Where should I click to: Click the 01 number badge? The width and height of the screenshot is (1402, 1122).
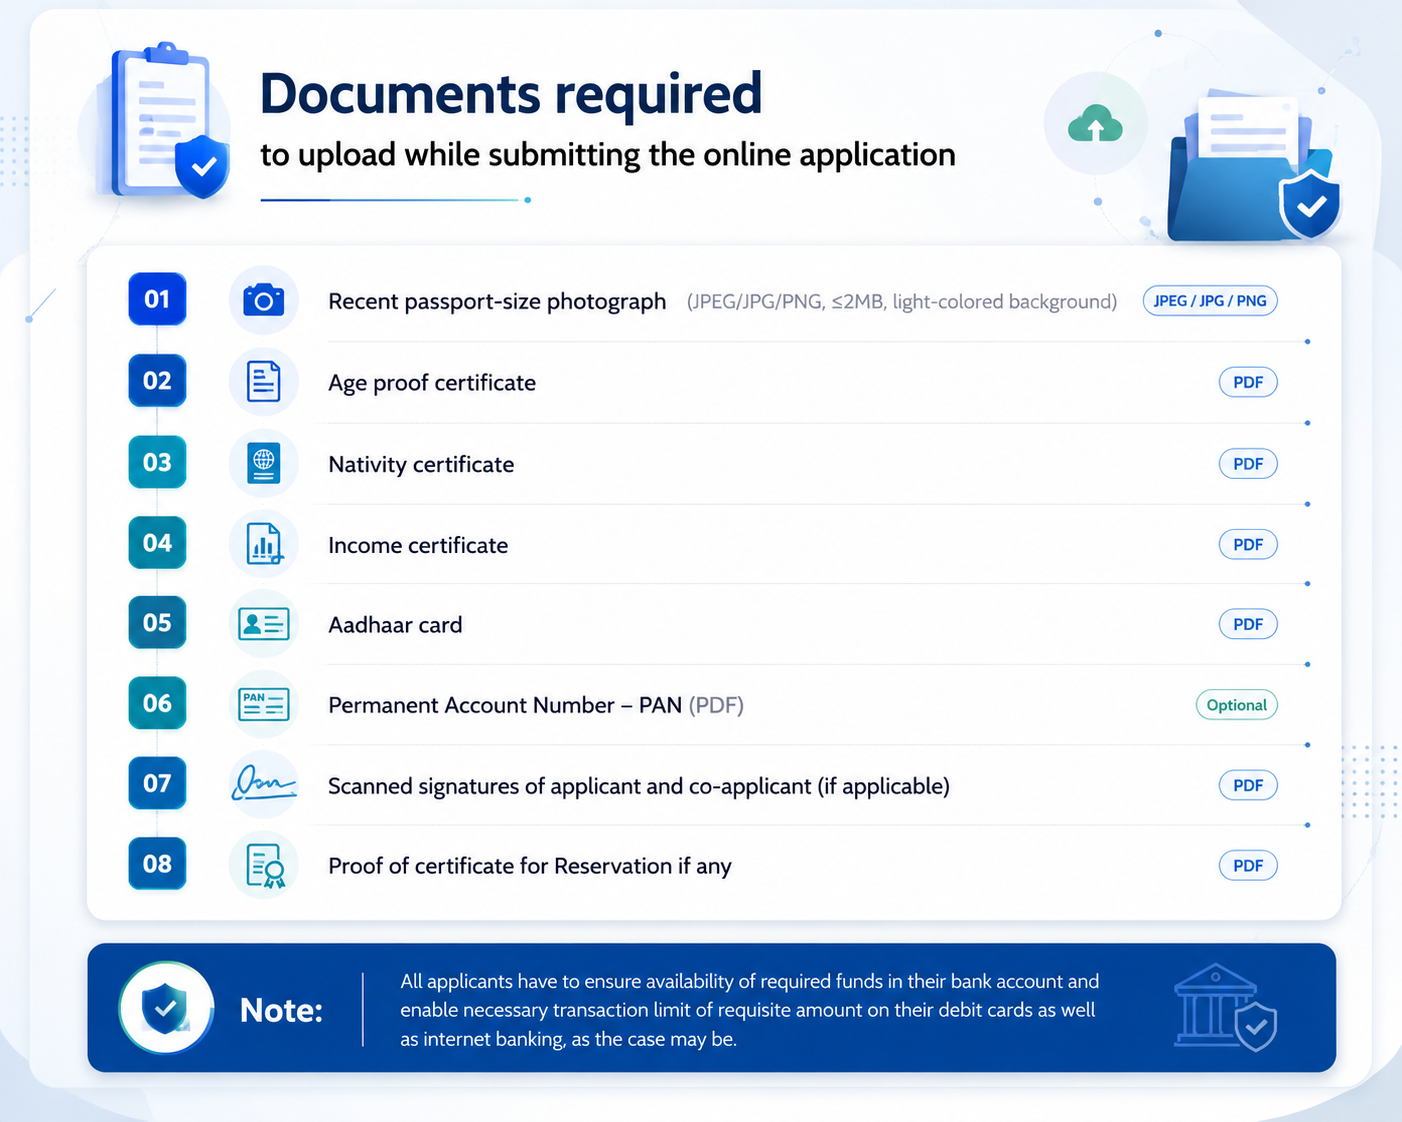click(x=157, y=299)
